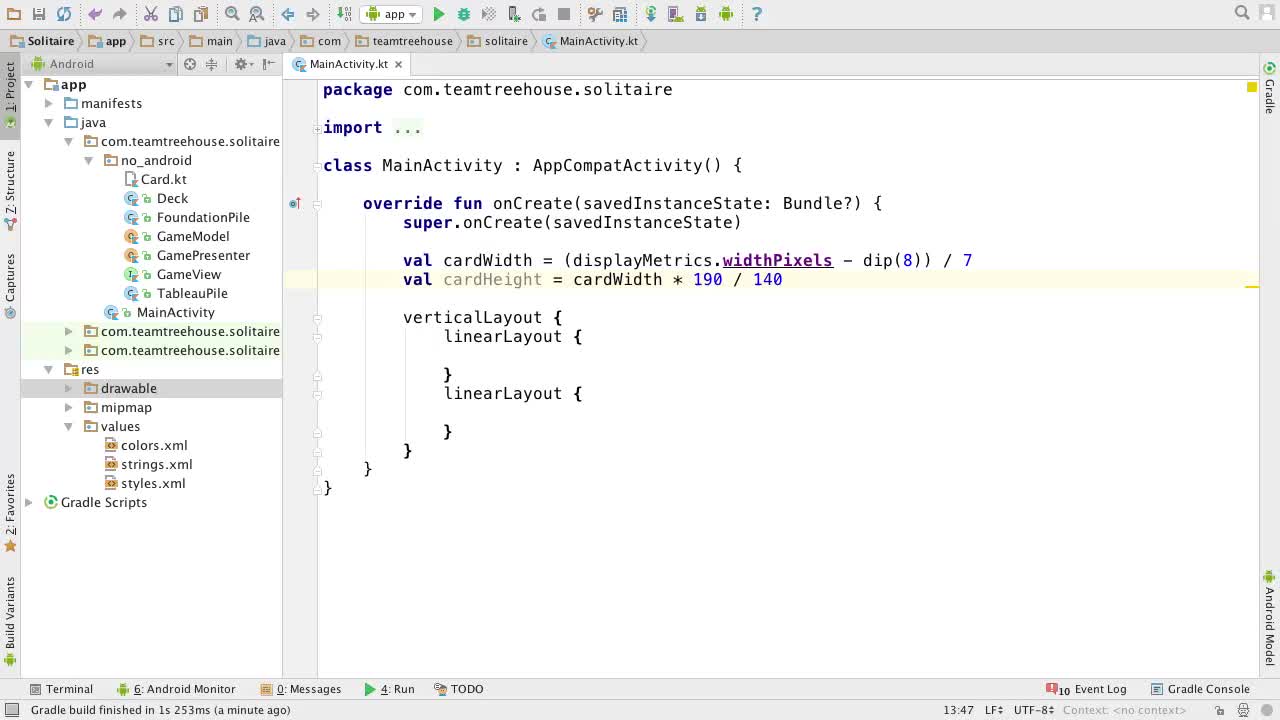
Task: Expand the drawable folder
Action: [x=68, y=388]
